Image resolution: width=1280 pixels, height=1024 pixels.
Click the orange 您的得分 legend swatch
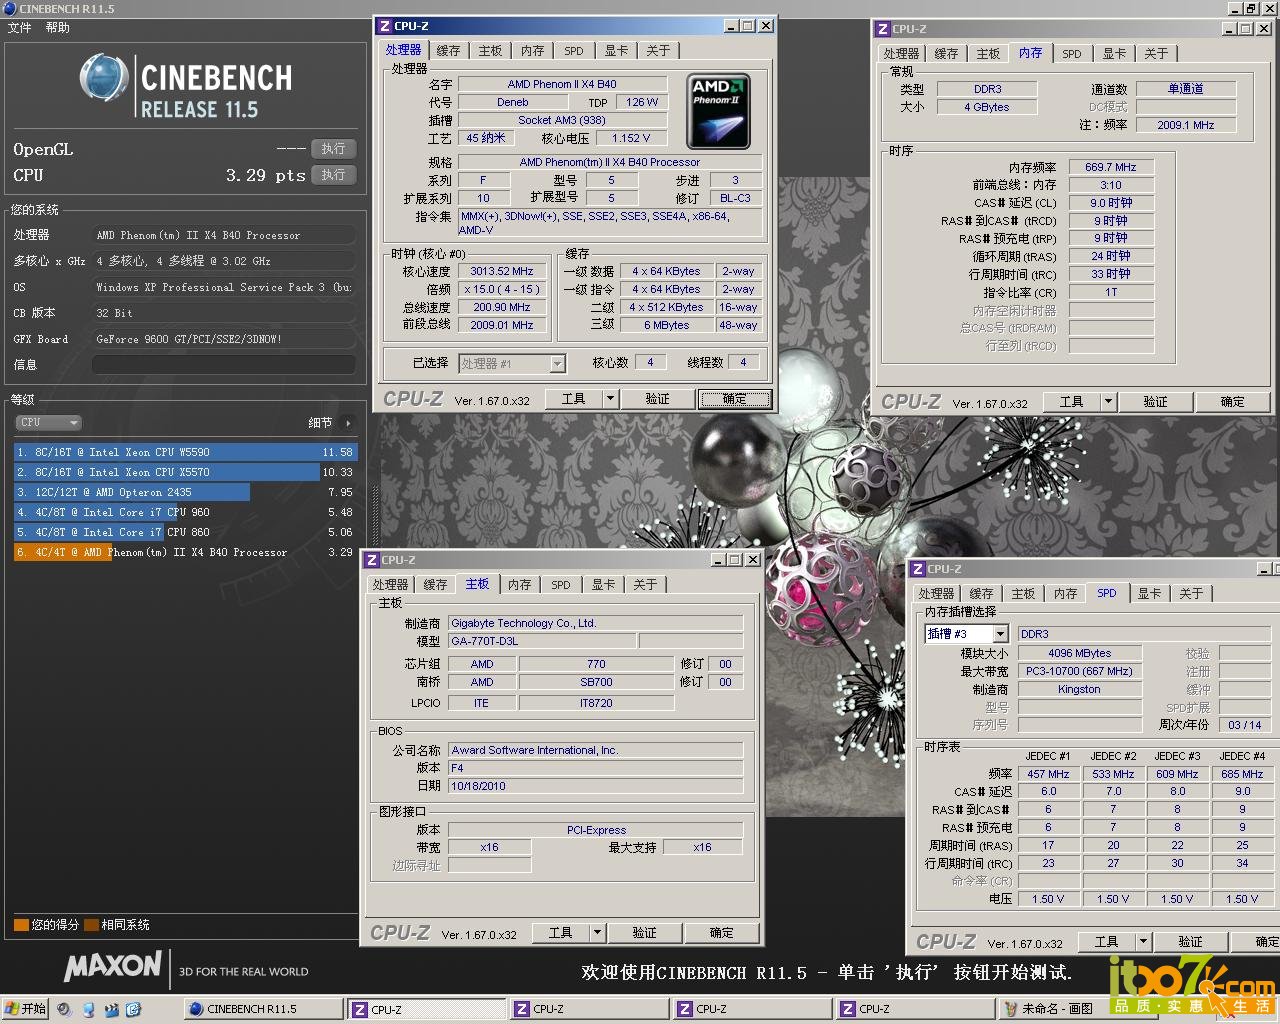pyautogui.click(x=21, y=925)
